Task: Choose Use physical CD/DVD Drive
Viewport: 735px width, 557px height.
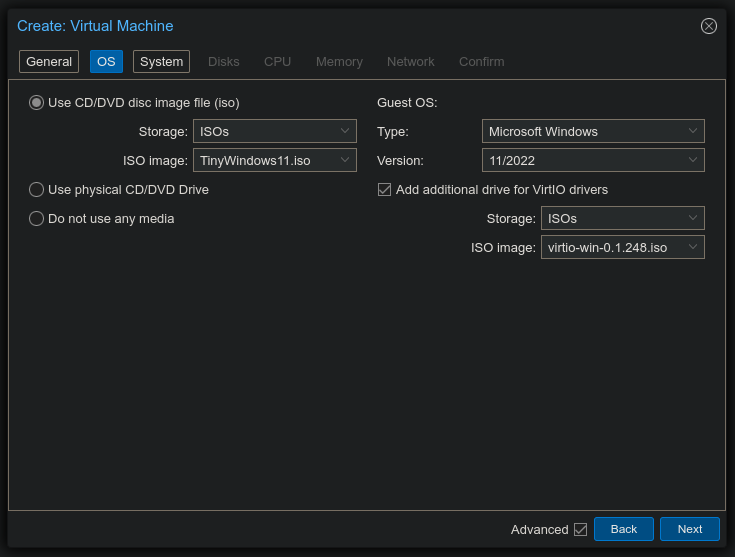Action: (37, 190)
